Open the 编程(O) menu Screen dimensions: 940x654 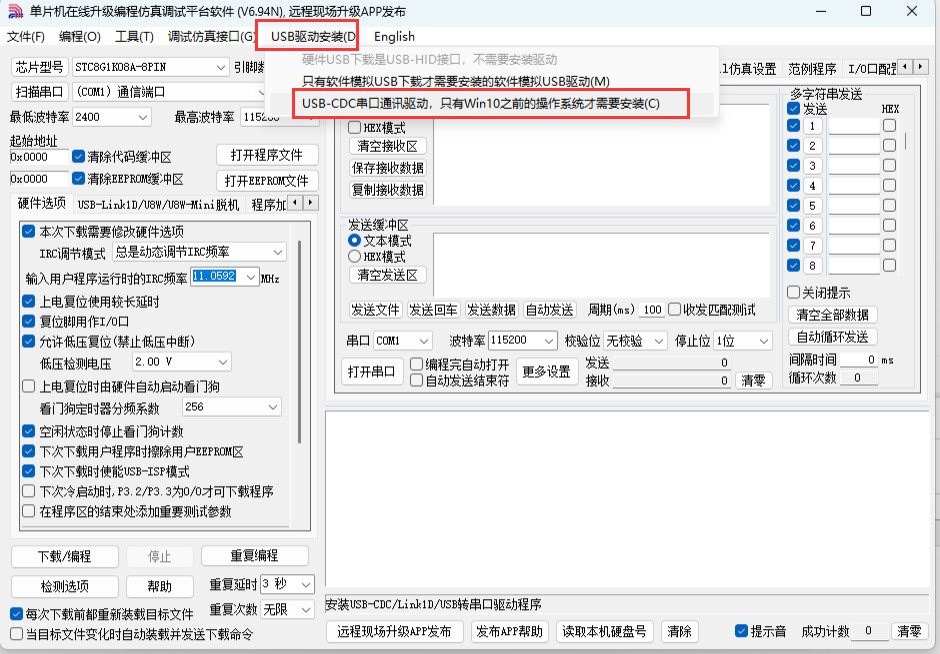point(80,37)
